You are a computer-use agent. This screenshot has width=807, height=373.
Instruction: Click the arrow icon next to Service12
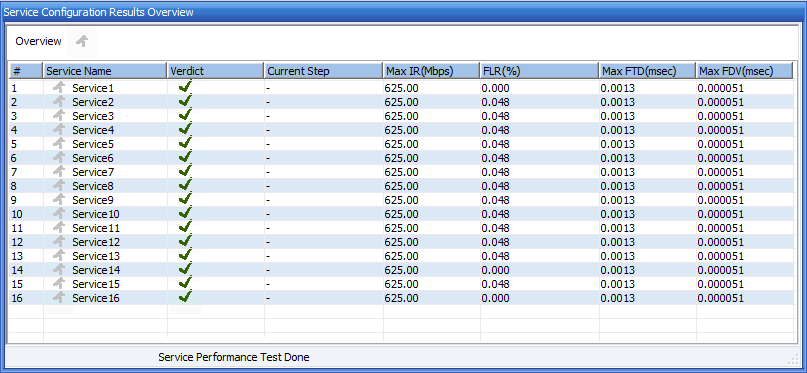60,241
